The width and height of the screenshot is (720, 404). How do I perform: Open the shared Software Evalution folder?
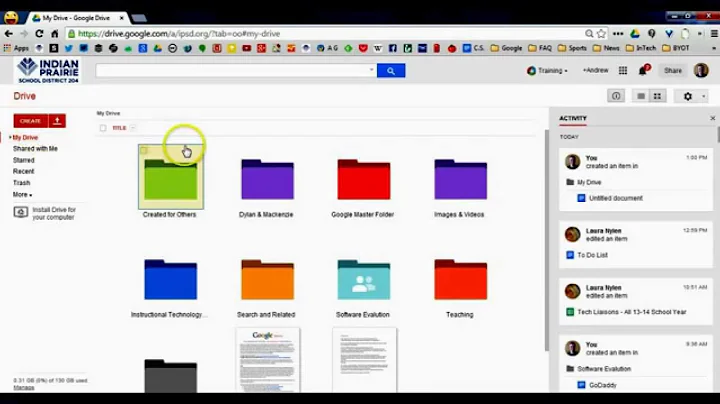[364, 280]
